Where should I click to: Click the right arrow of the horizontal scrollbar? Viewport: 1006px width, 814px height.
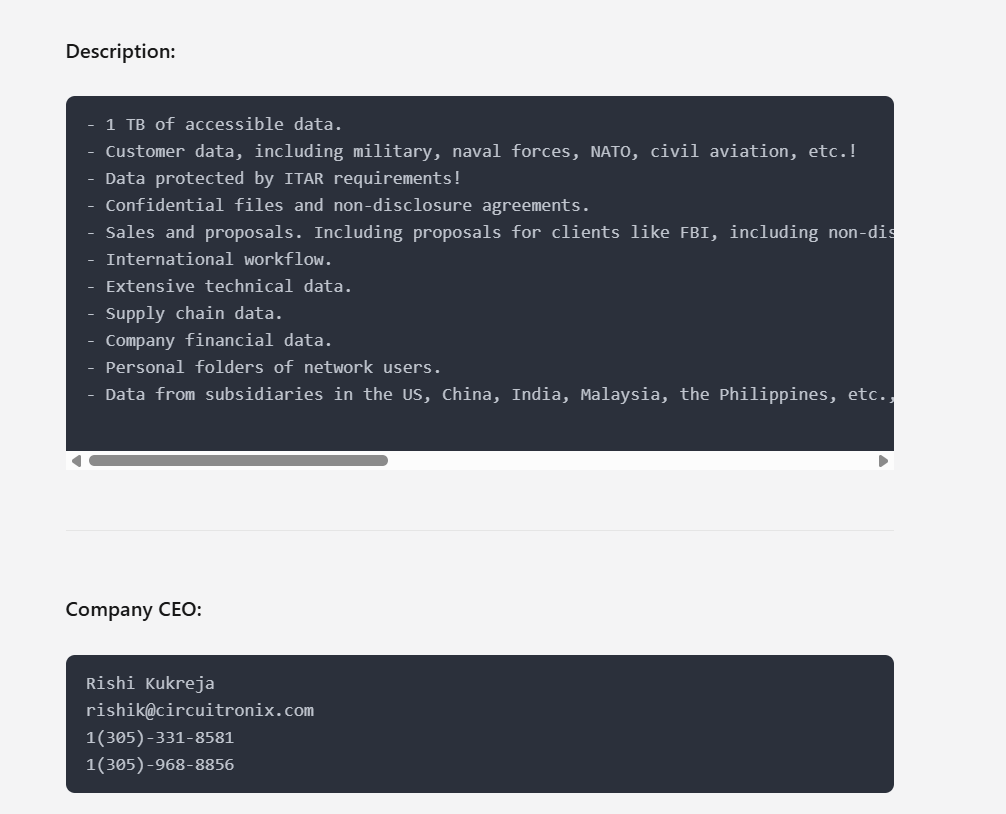point(883,461)
